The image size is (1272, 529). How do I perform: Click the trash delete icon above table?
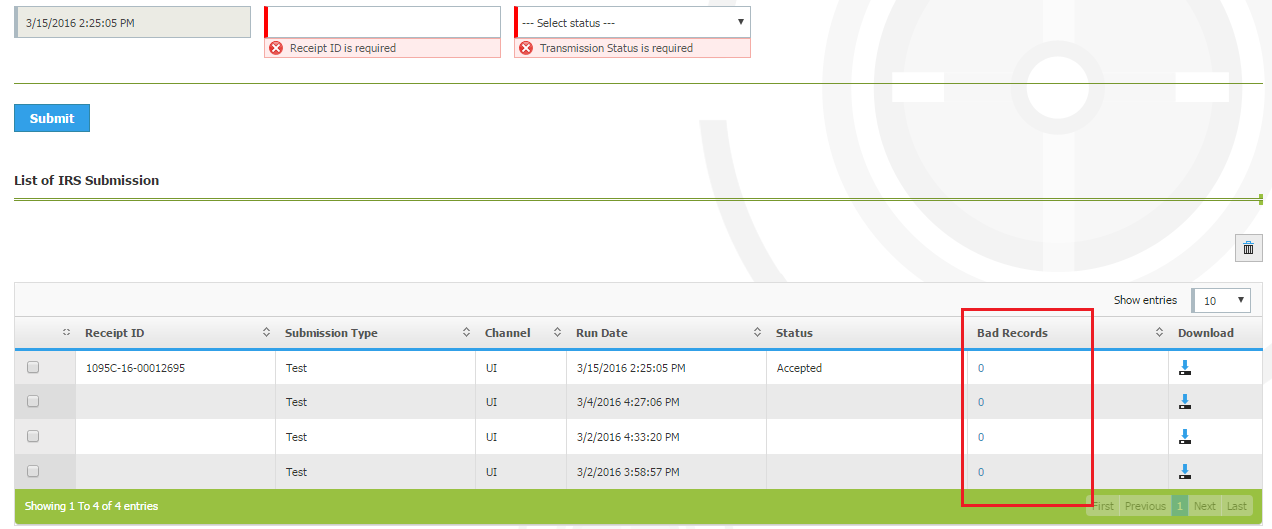1248,248
